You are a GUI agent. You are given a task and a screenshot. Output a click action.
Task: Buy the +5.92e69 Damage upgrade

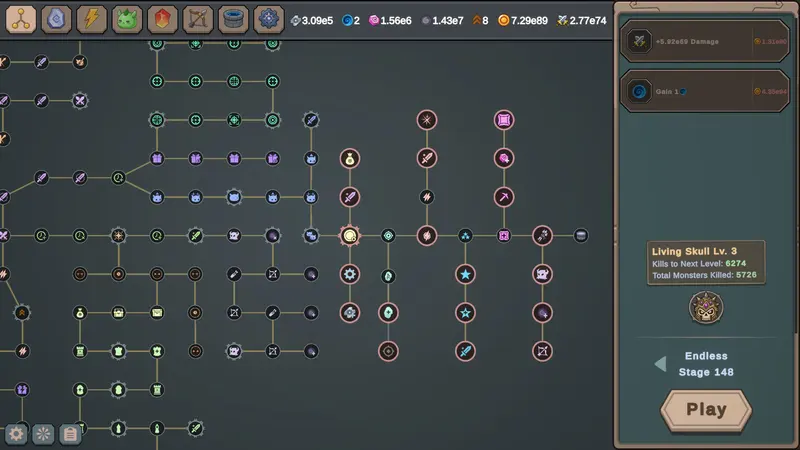coord(705,41)
